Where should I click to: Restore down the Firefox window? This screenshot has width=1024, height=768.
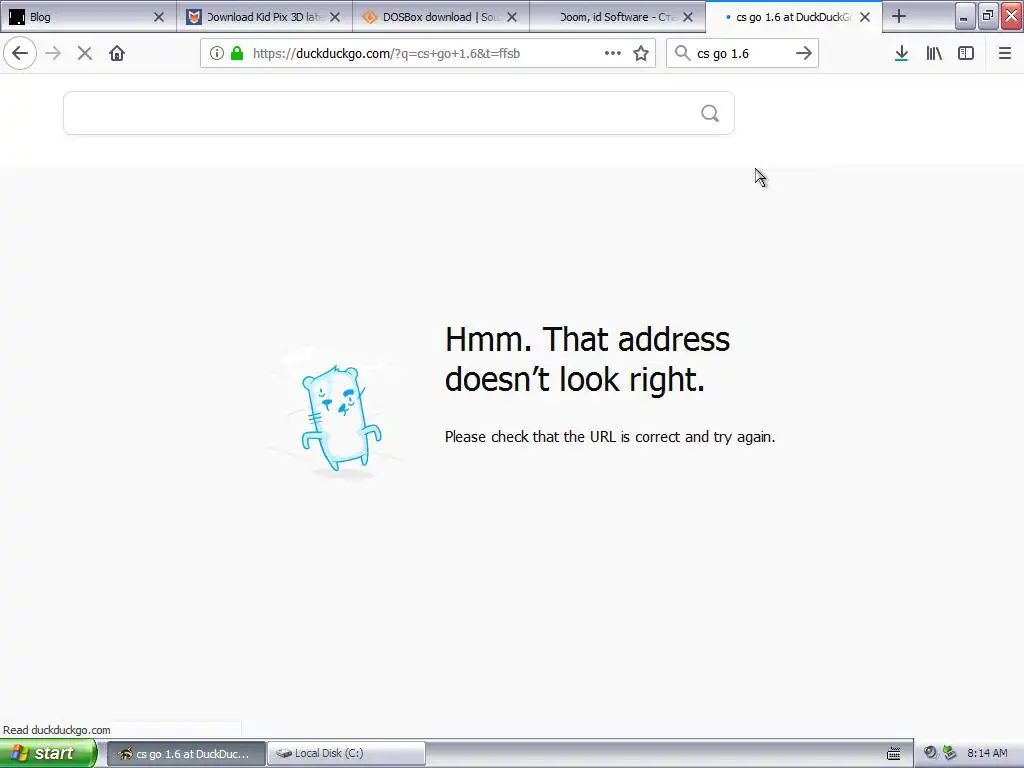pyautogui.click(x=987, y=17)
